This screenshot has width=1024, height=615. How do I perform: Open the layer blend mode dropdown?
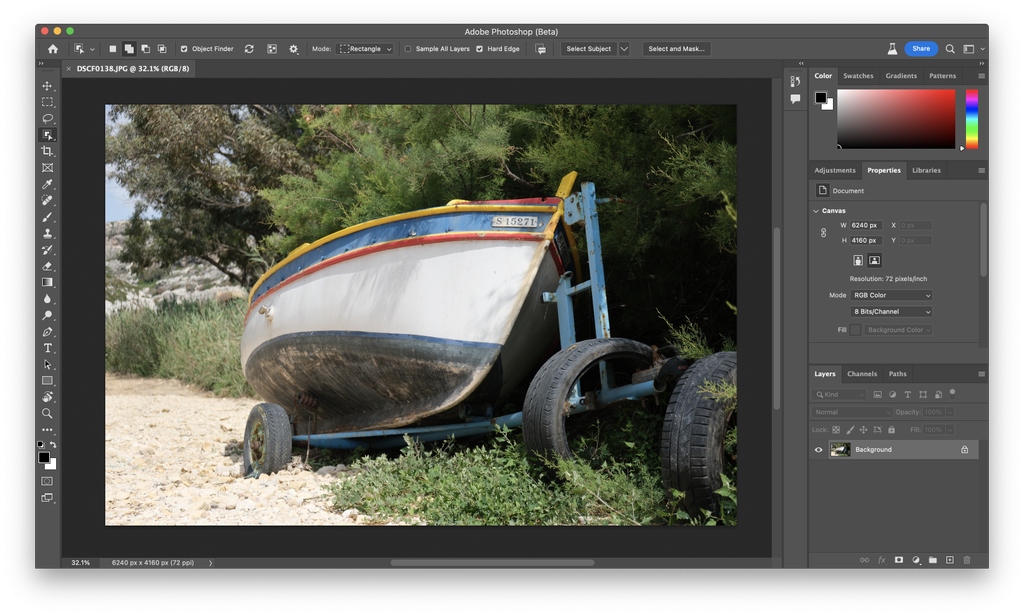point(852,411)
